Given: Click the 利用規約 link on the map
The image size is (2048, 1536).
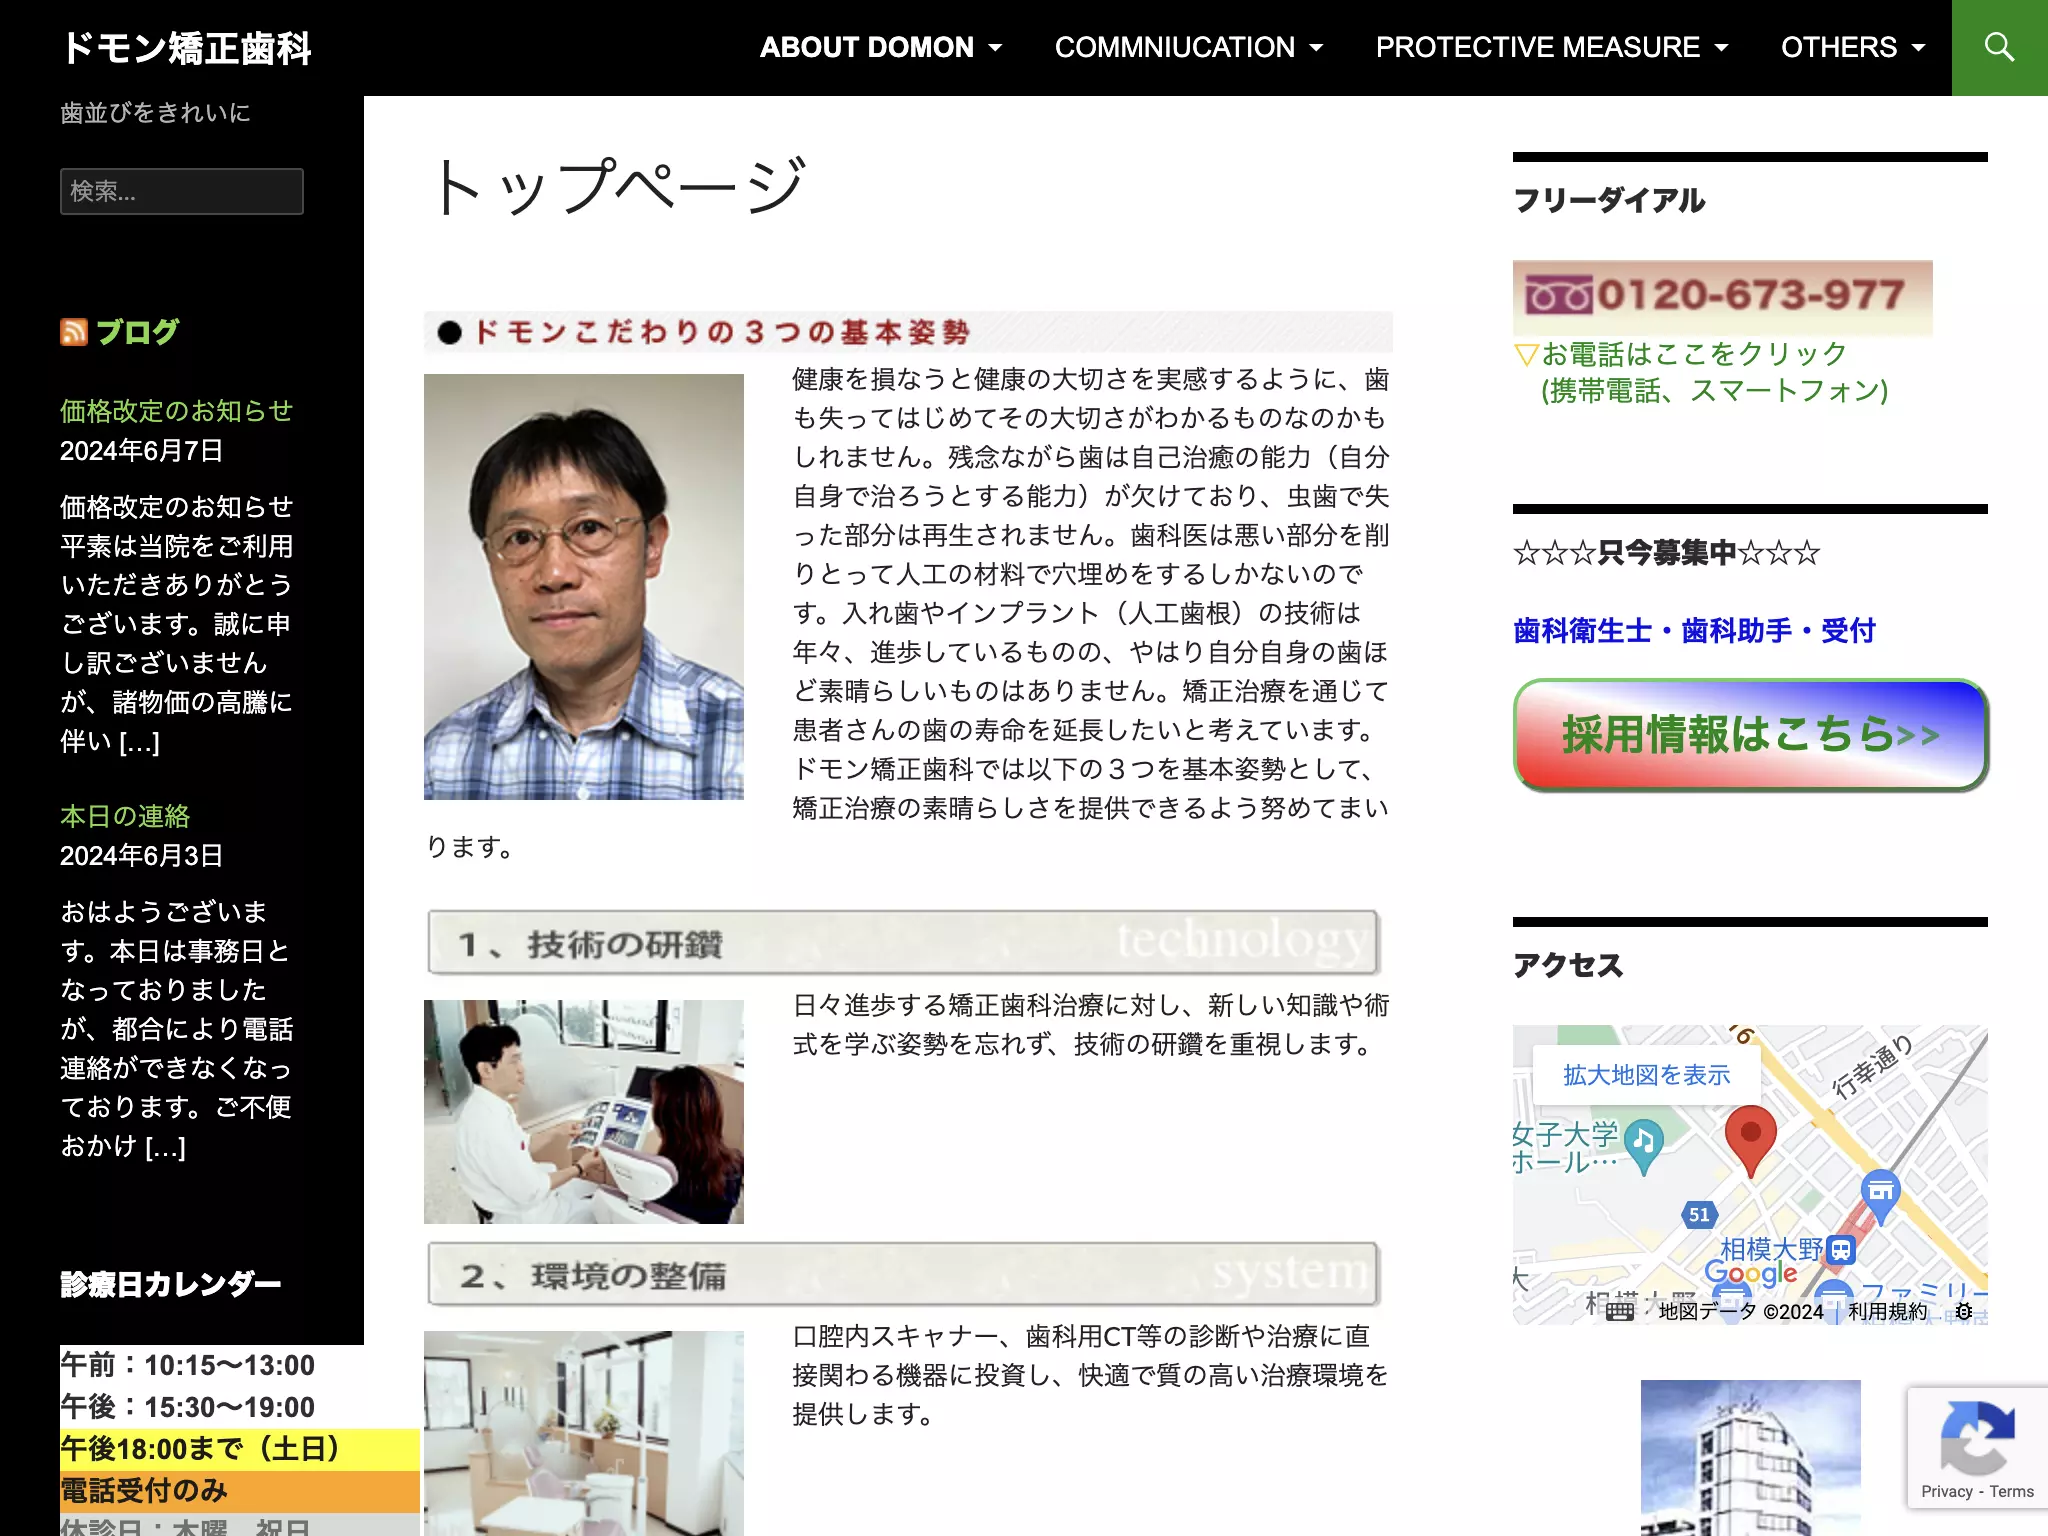Looking at the screenshot, I should pyautogui.click(x=1887, y=1311).
